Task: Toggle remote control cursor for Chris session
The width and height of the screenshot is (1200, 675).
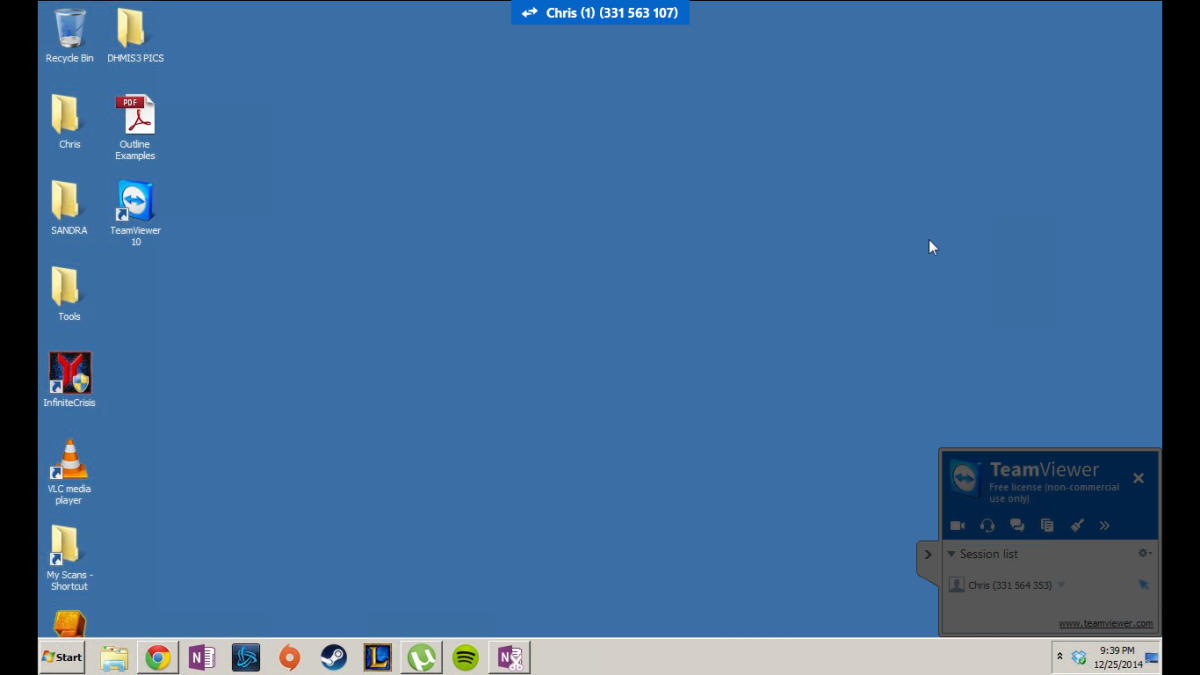Action: click(x=1143, y=585)
